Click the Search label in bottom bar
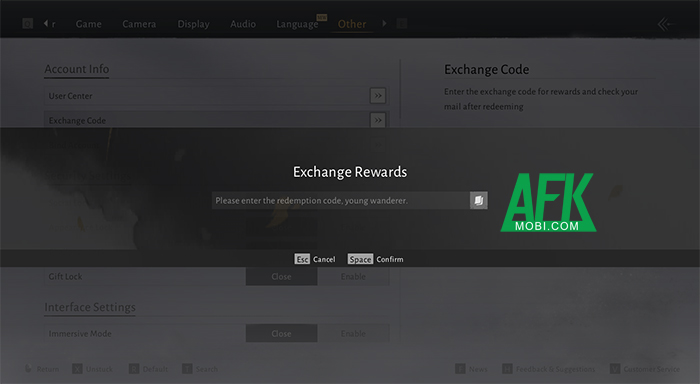 pos(207,369)
